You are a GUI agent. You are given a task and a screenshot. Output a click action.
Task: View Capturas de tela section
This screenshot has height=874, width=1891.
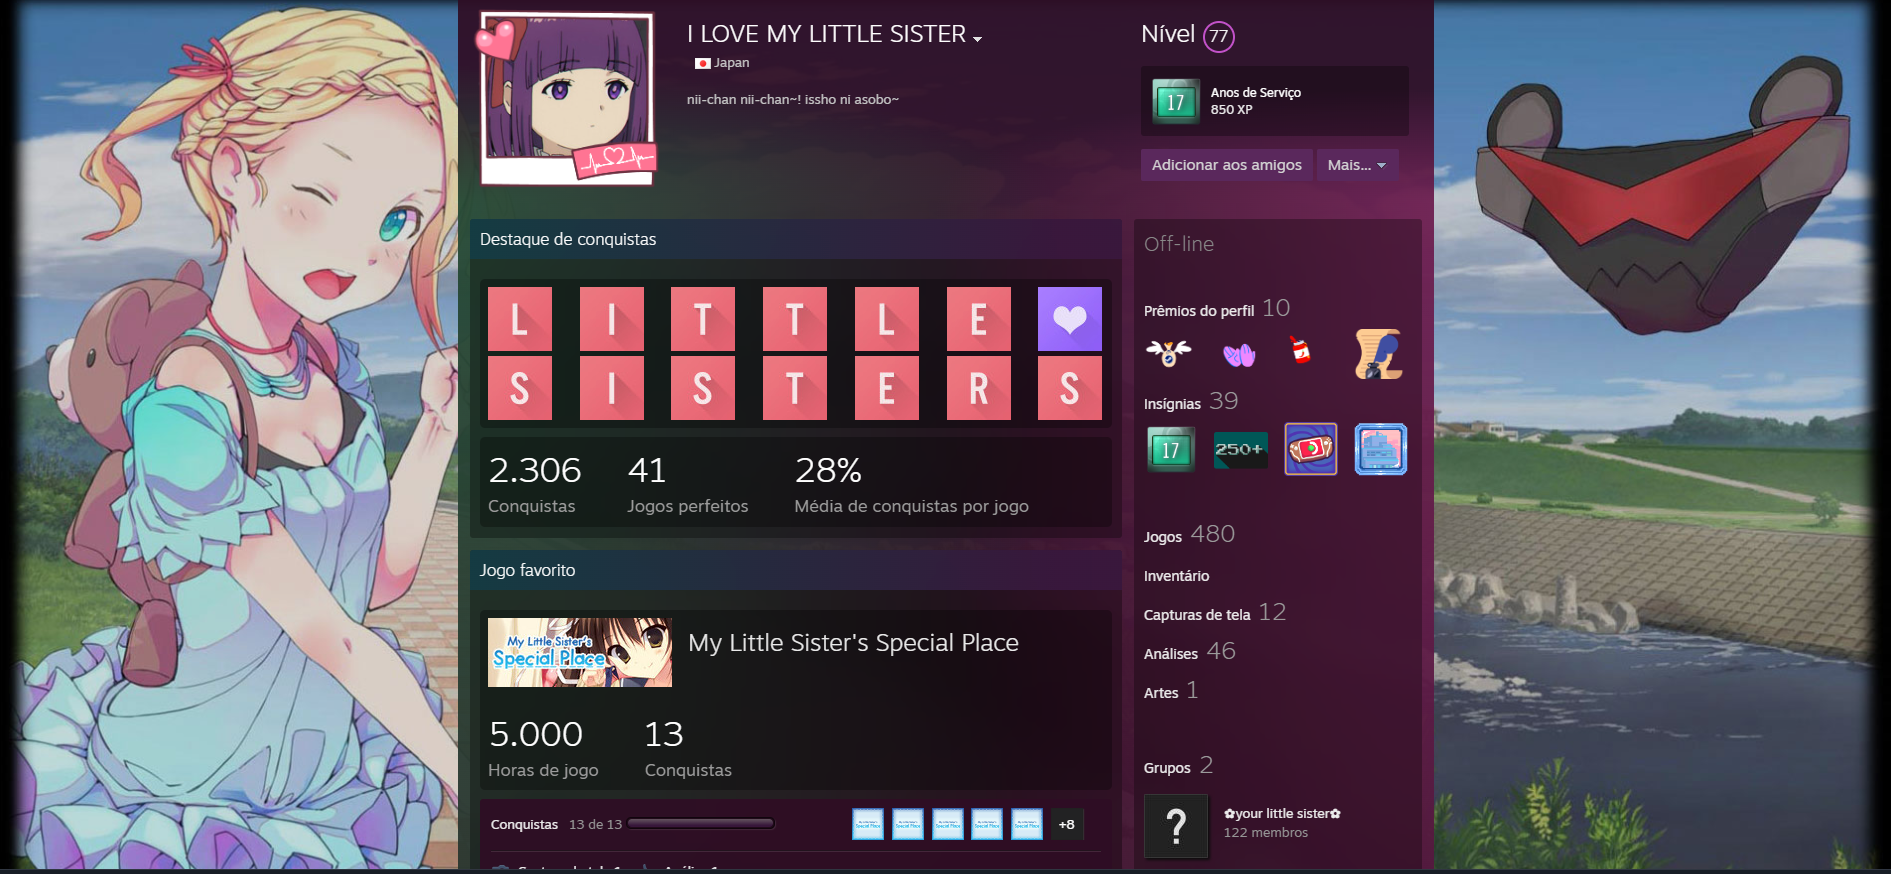pyautogui.click(x=1197, y=615)
